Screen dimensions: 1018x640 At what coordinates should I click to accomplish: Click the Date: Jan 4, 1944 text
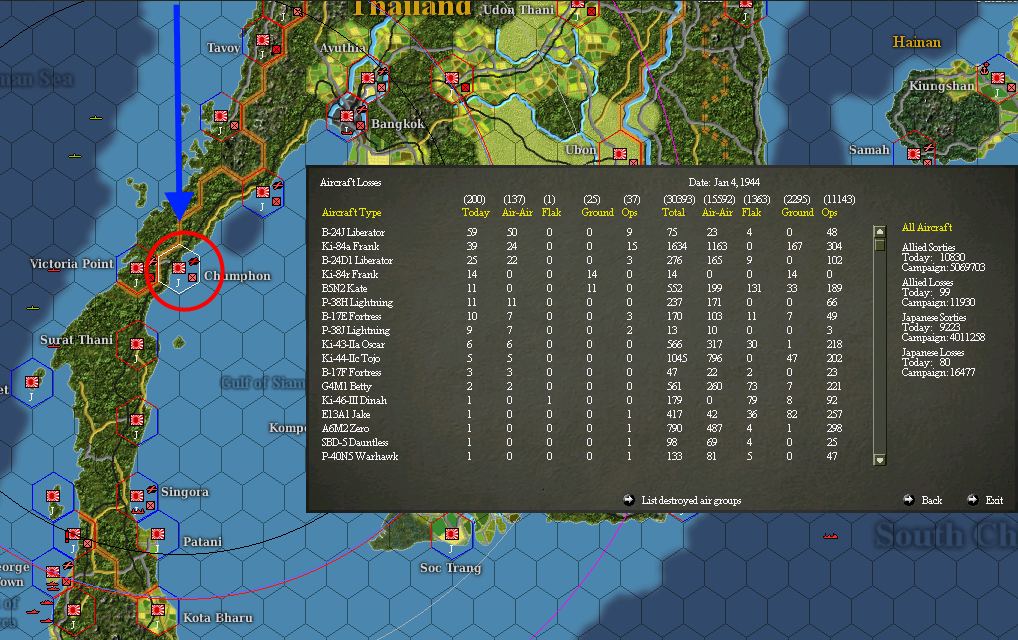[x=724, y=182]
